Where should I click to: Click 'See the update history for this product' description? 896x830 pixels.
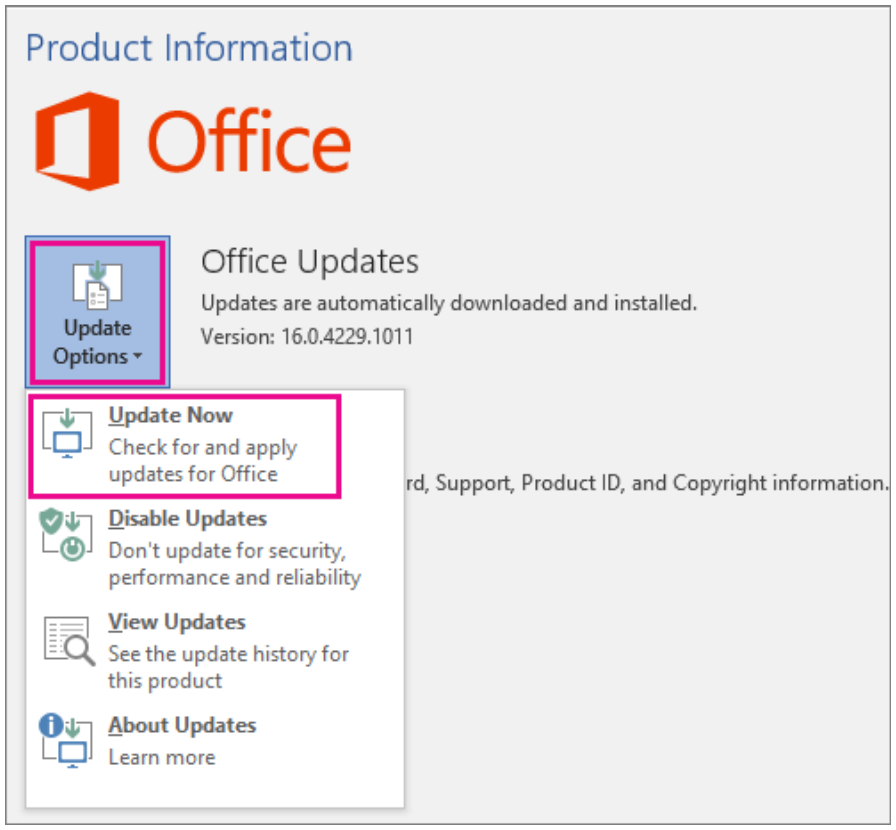click(229, 667)
